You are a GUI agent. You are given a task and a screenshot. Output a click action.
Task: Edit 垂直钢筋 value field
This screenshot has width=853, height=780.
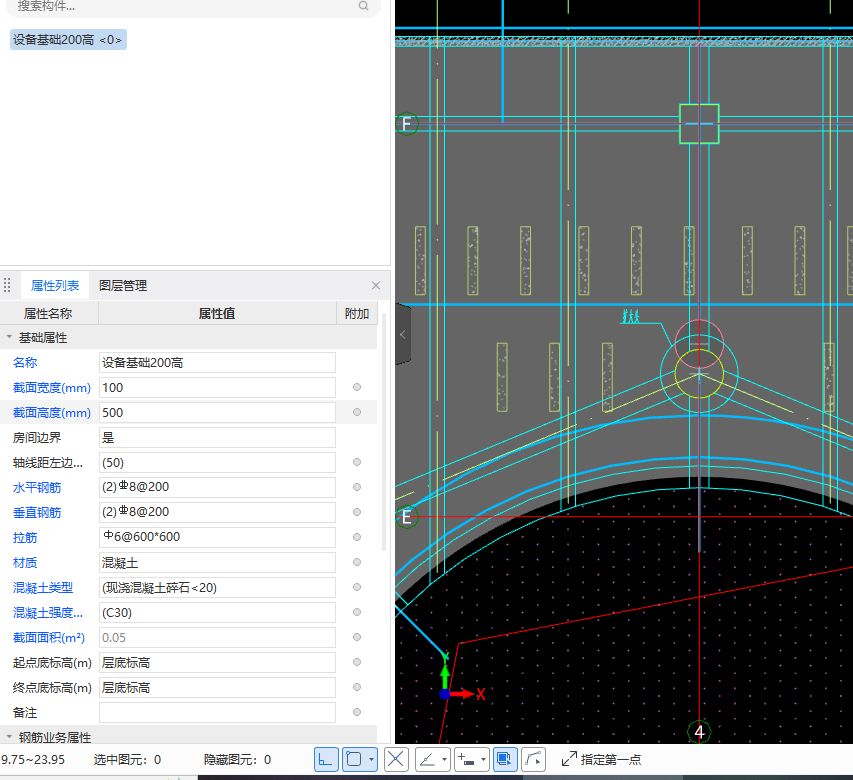217,512
